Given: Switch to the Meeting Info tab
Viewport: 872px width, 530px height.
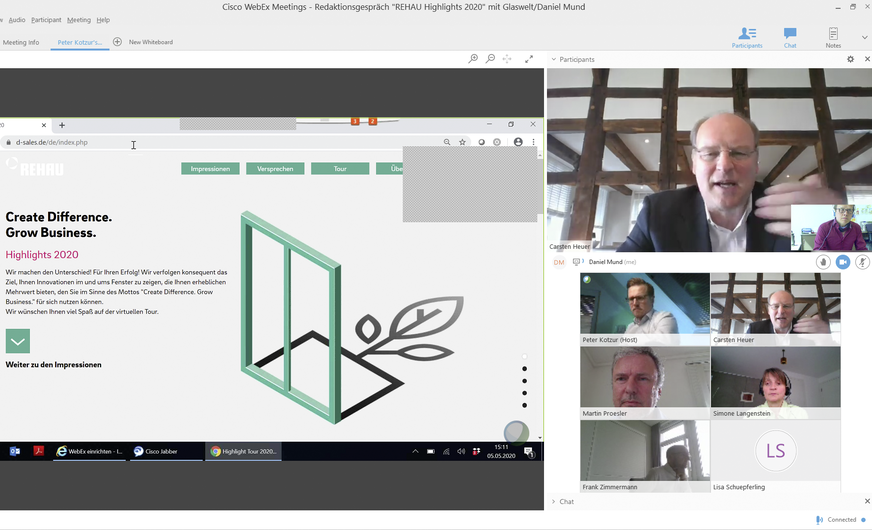Looking at the screenshot, I should click(21, 42).
